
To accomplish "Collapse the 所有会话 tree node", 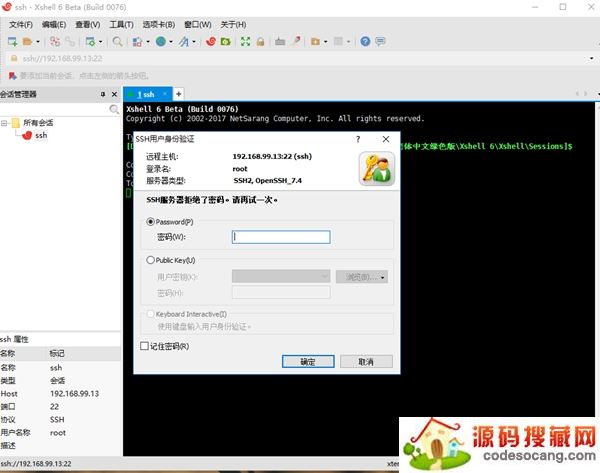I will tap(4, 123).
